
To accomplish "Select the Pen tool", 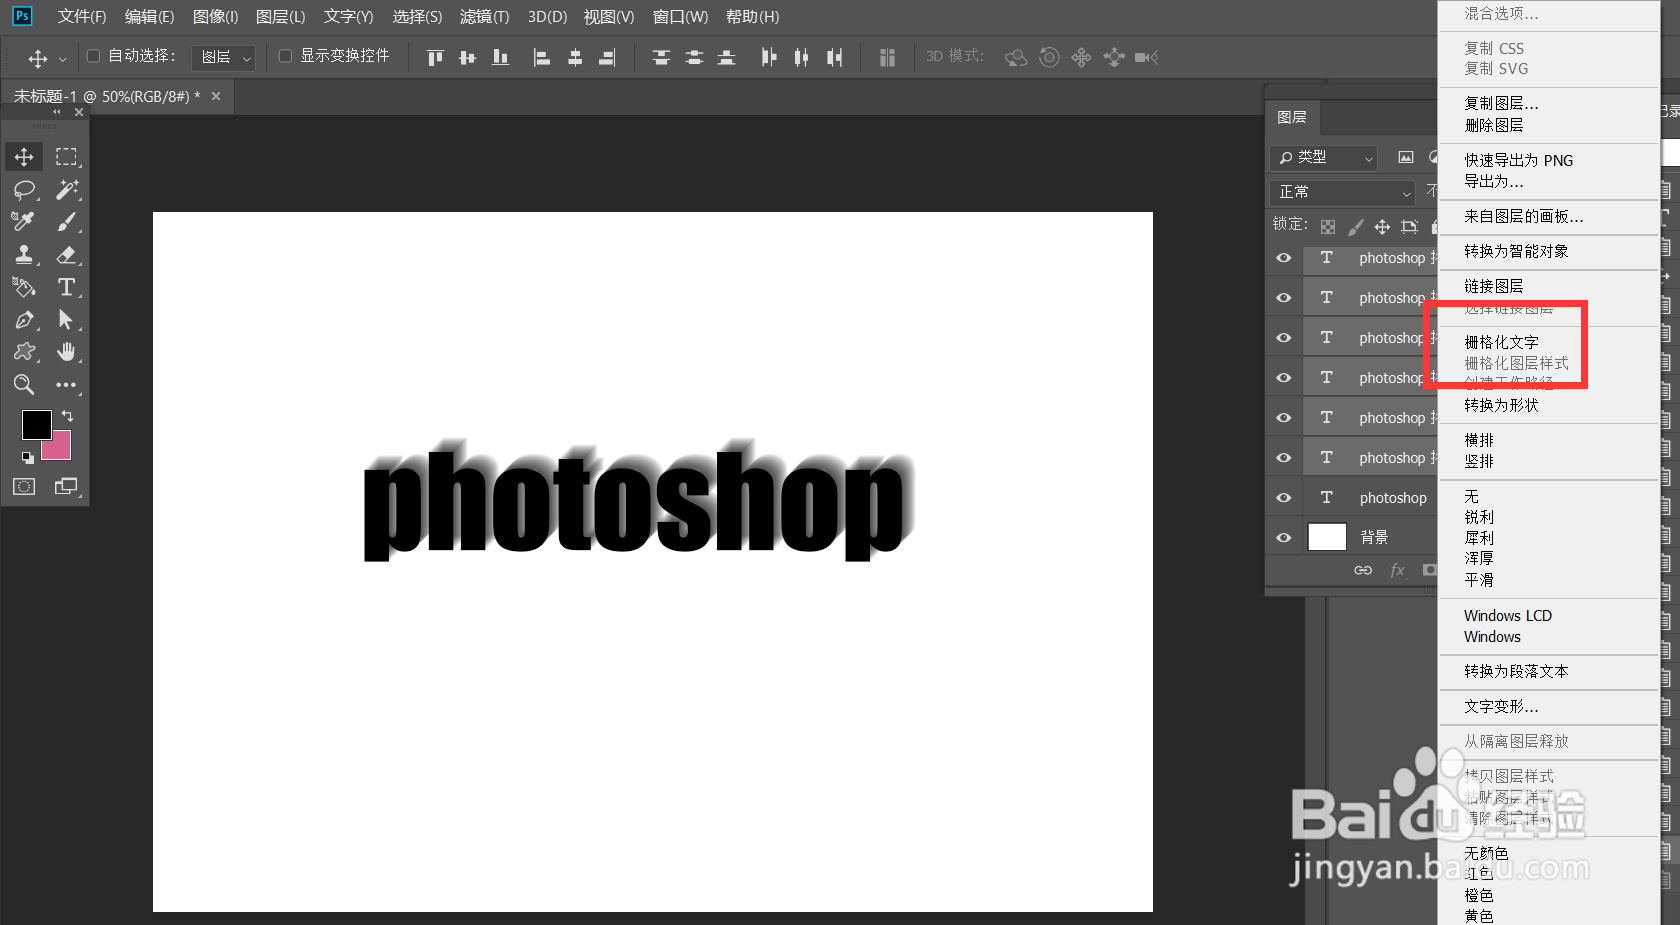I will pyautogui.click(x=24, y=320).
